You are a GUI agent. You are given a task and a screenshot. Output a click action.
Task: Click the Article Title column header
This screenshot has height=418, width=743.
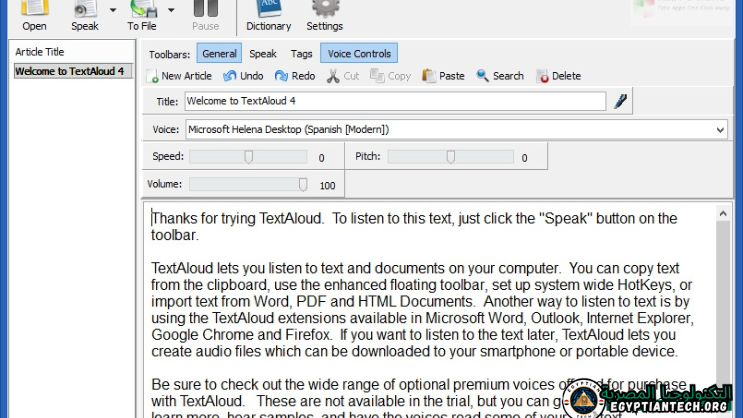click(72, 52)
